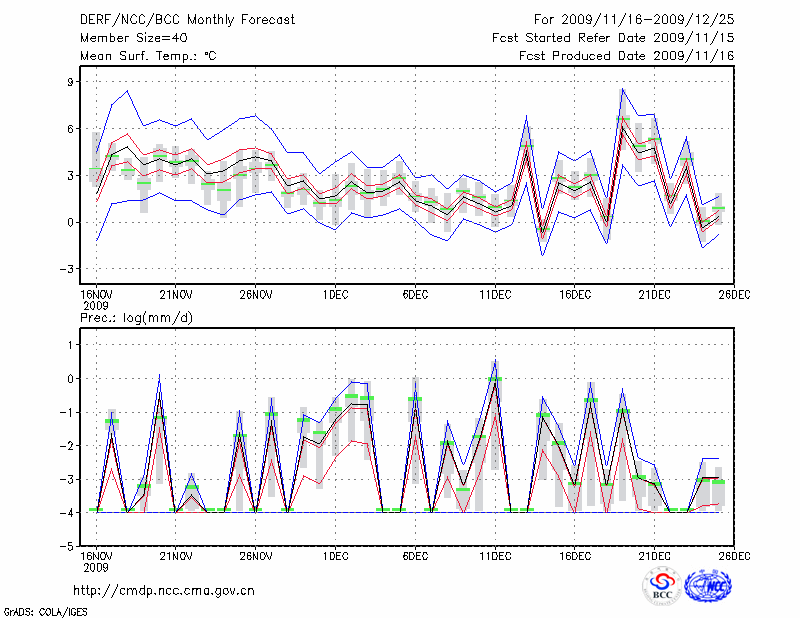Click the BCC logo icon
Screen dimensions: 800x618
[x=661, y=586]
